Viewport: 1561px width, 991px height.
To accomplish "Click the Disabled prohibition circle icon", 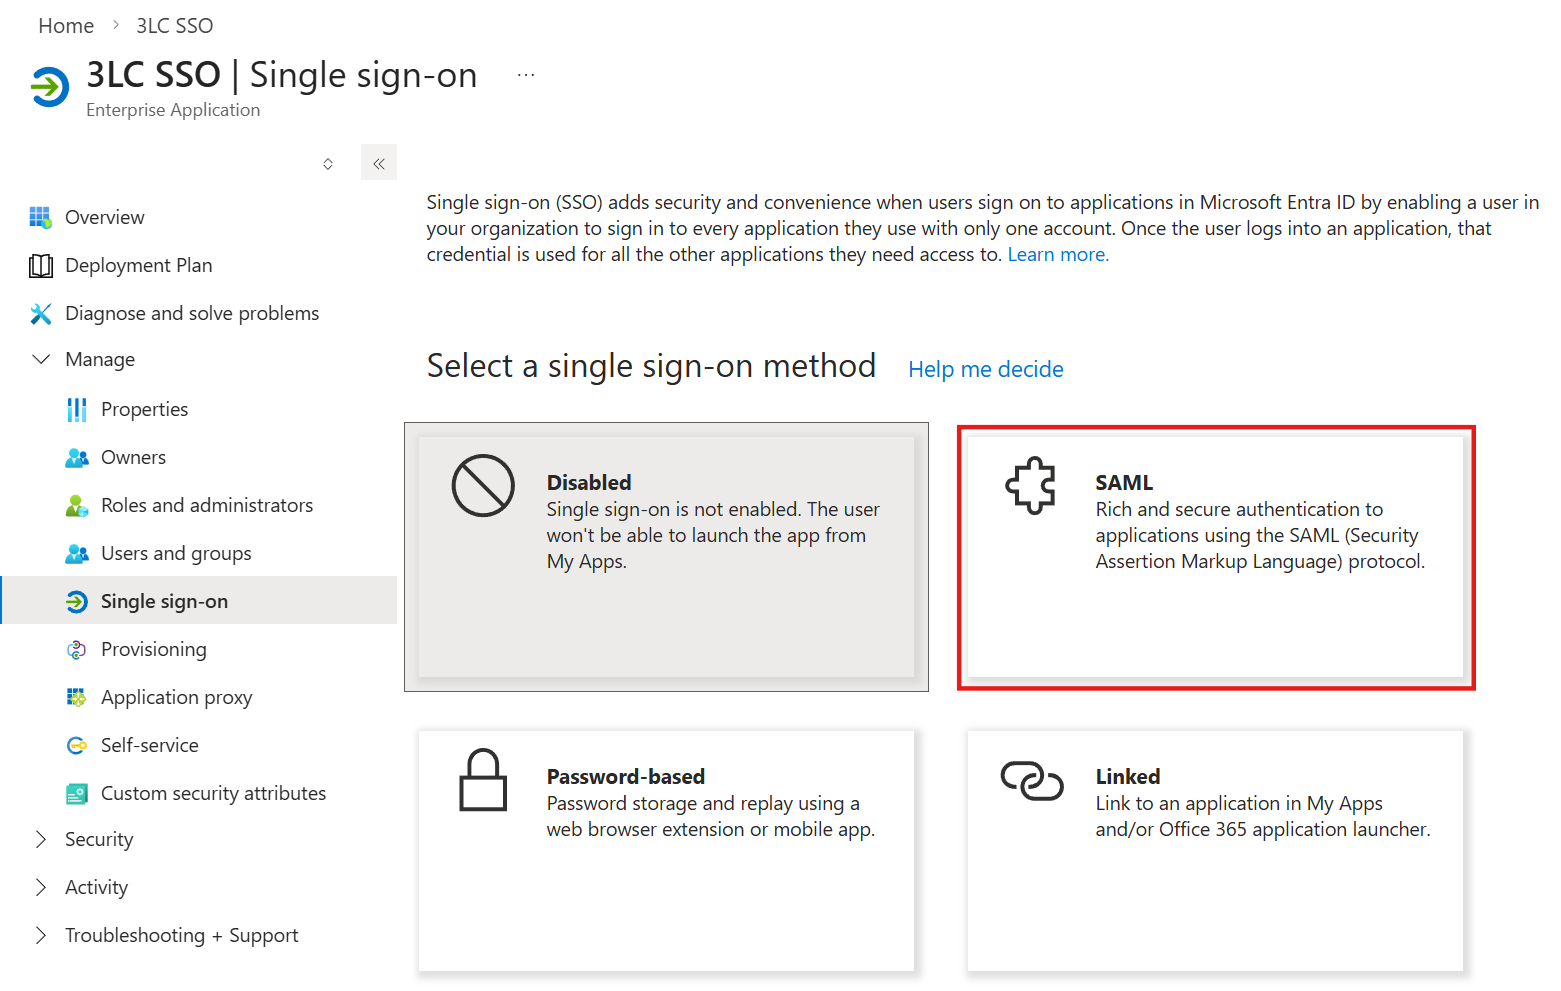I will [x=483, y=486].
